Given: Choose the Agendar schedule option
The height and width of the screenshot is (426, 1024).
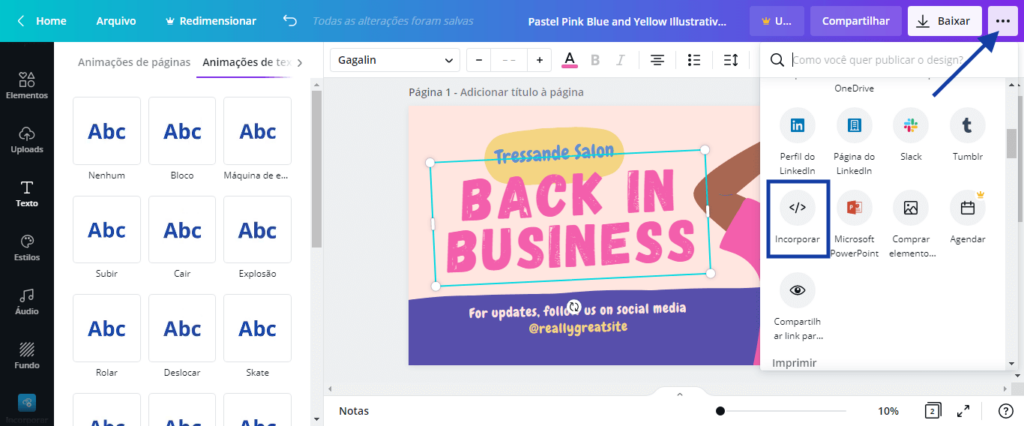Looking at the screenshot, I should (x=967, y=218).
